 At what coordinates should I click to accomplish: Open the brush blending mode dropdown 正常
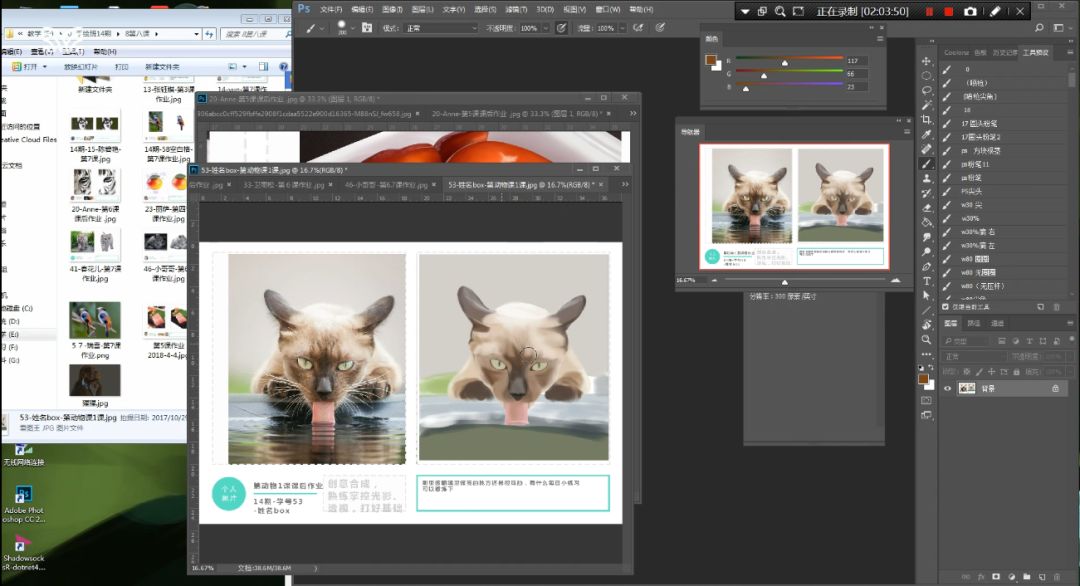pos(428,28)
